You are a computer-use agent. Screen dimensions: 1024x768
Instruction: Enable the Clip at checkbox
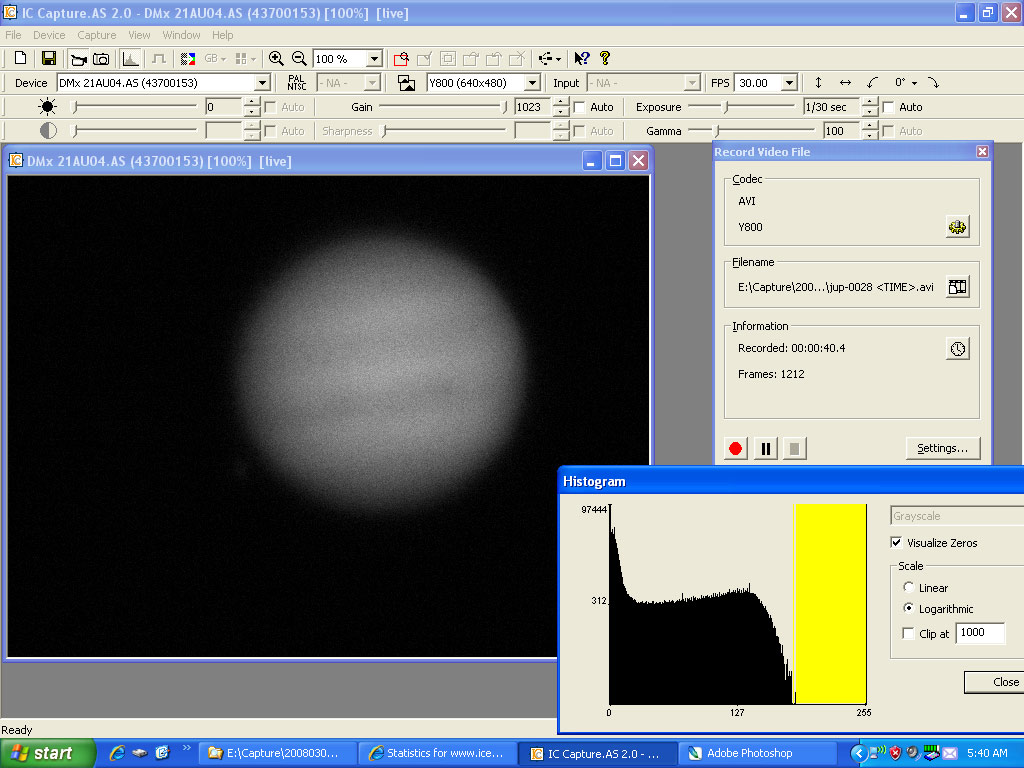908,633
